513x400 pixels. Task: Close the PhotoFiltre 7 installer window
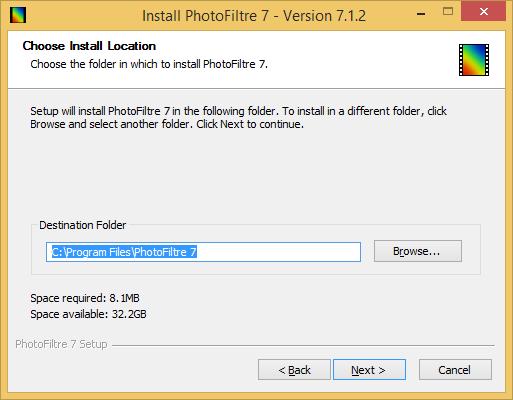point(484,12)
